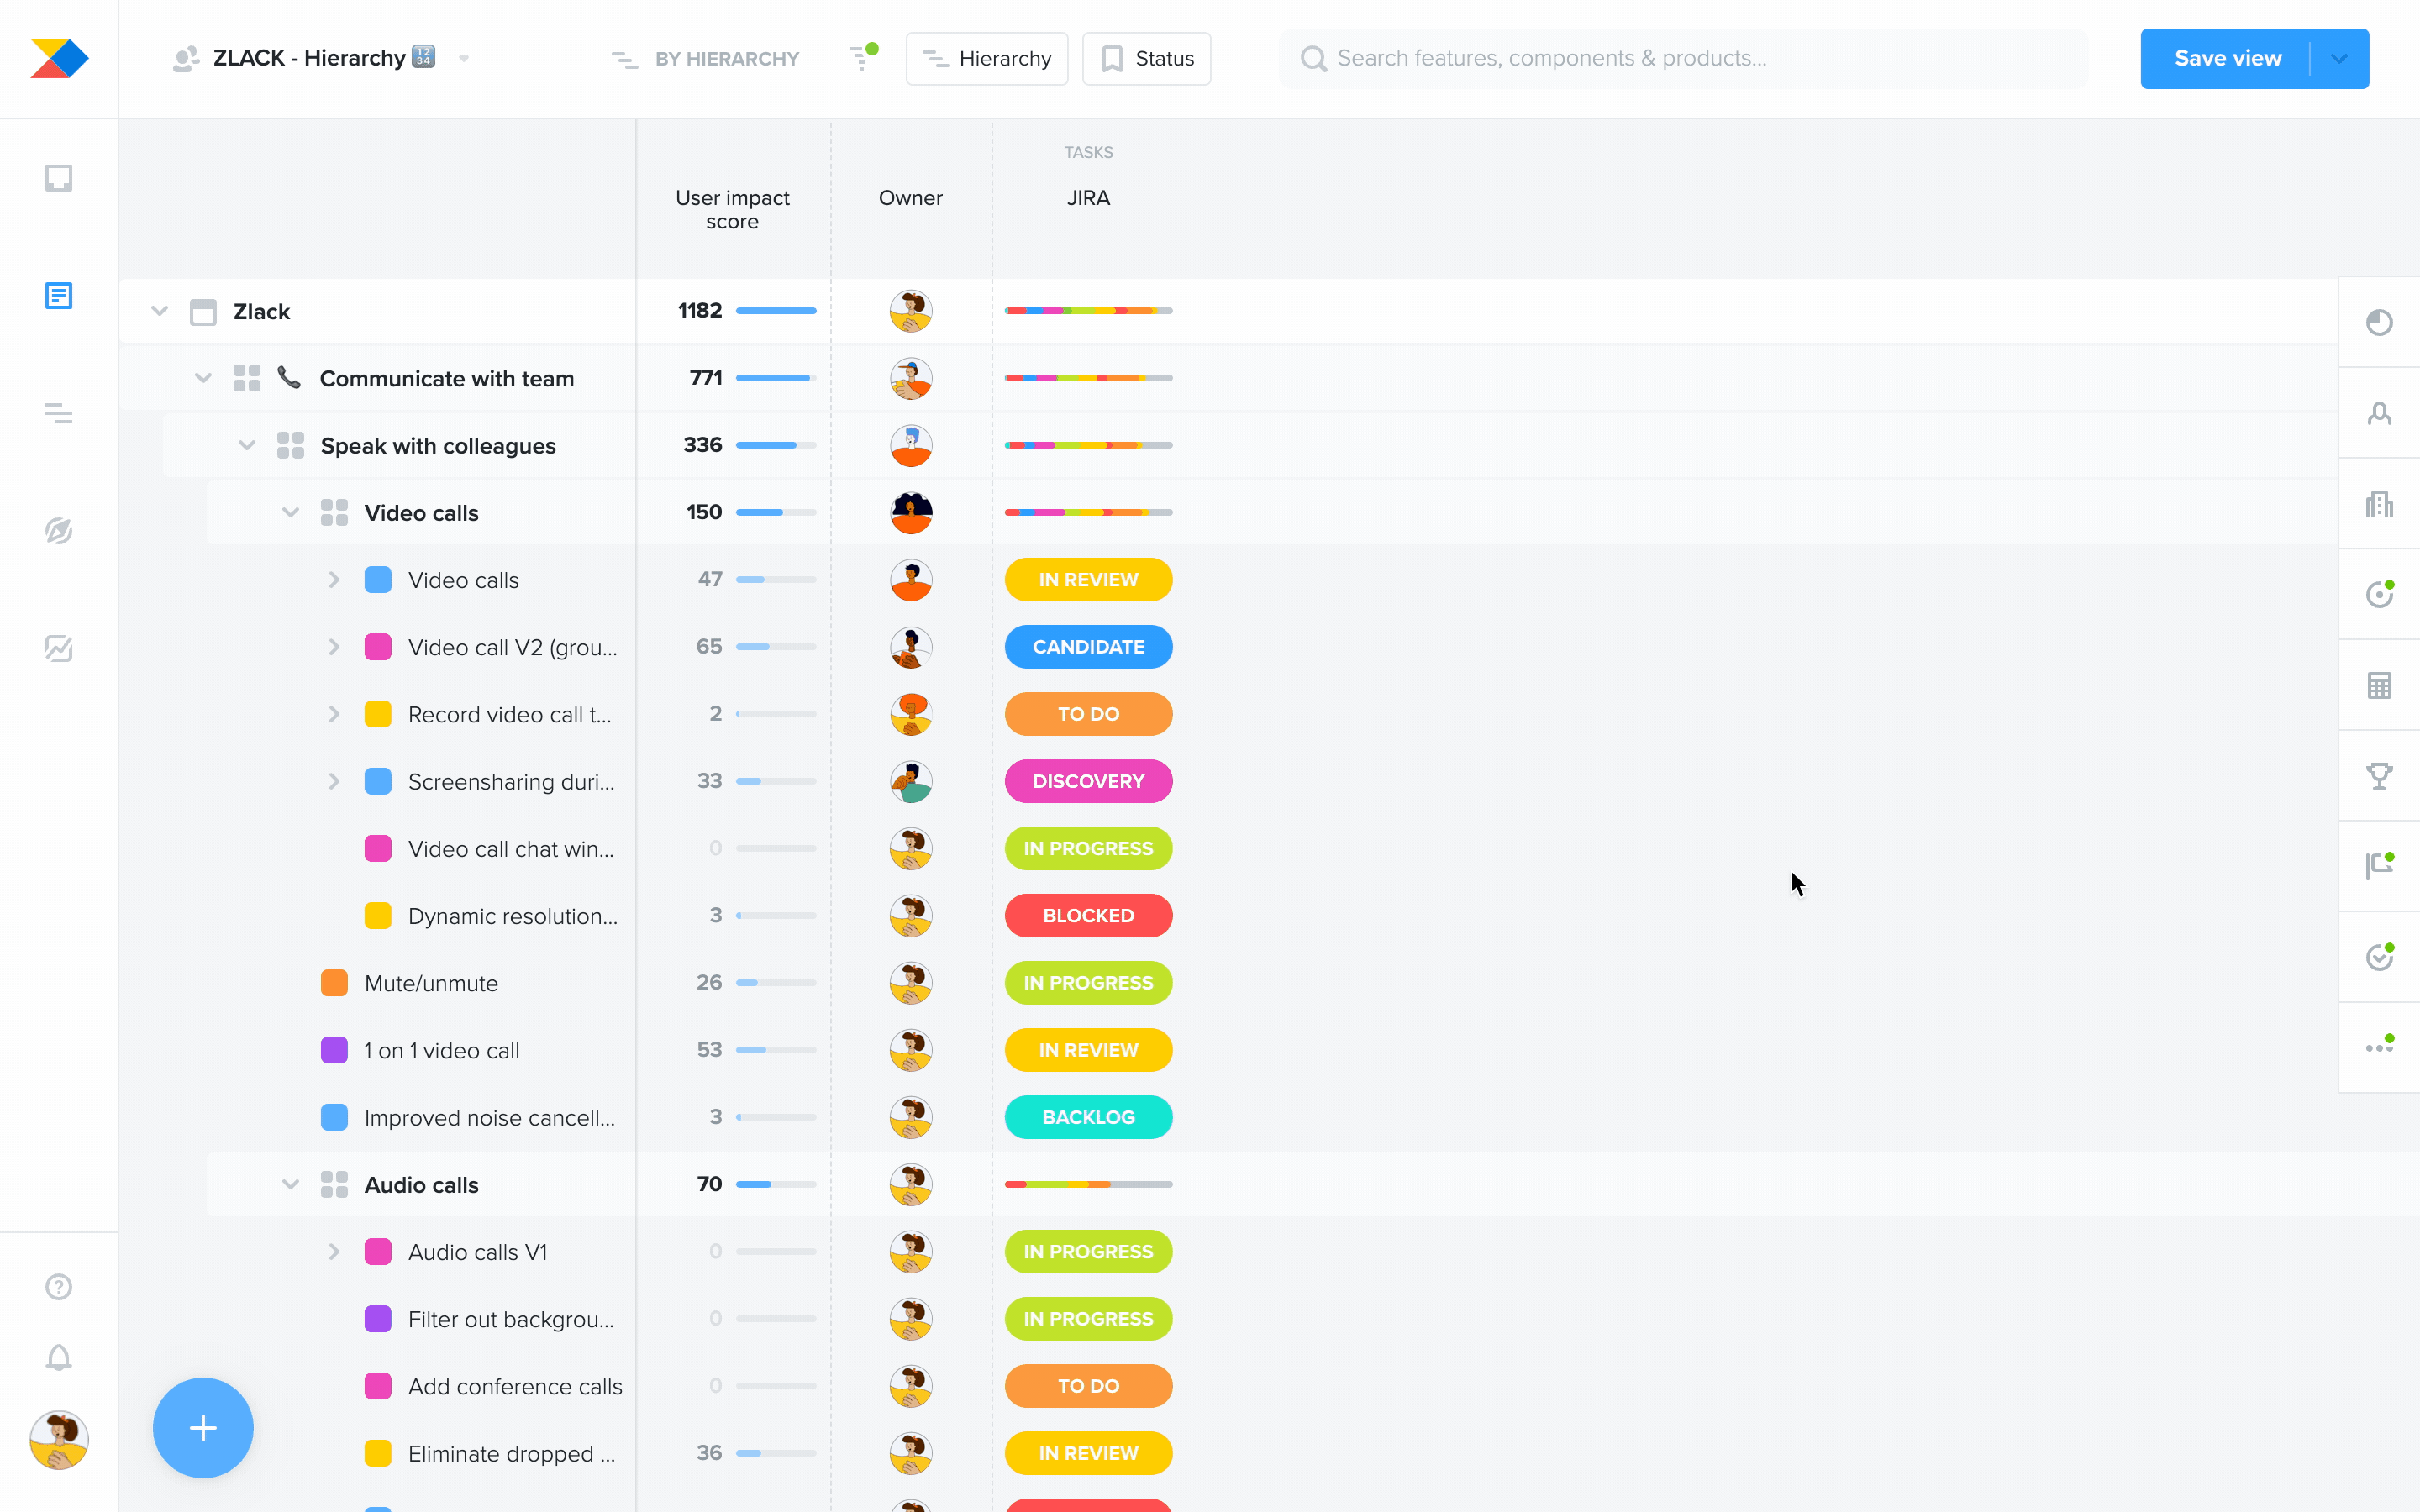Open user profile avatar at bottom left
Image resolution: width=2420 pixels, height=1512 pixels.
click(59, 1440)
